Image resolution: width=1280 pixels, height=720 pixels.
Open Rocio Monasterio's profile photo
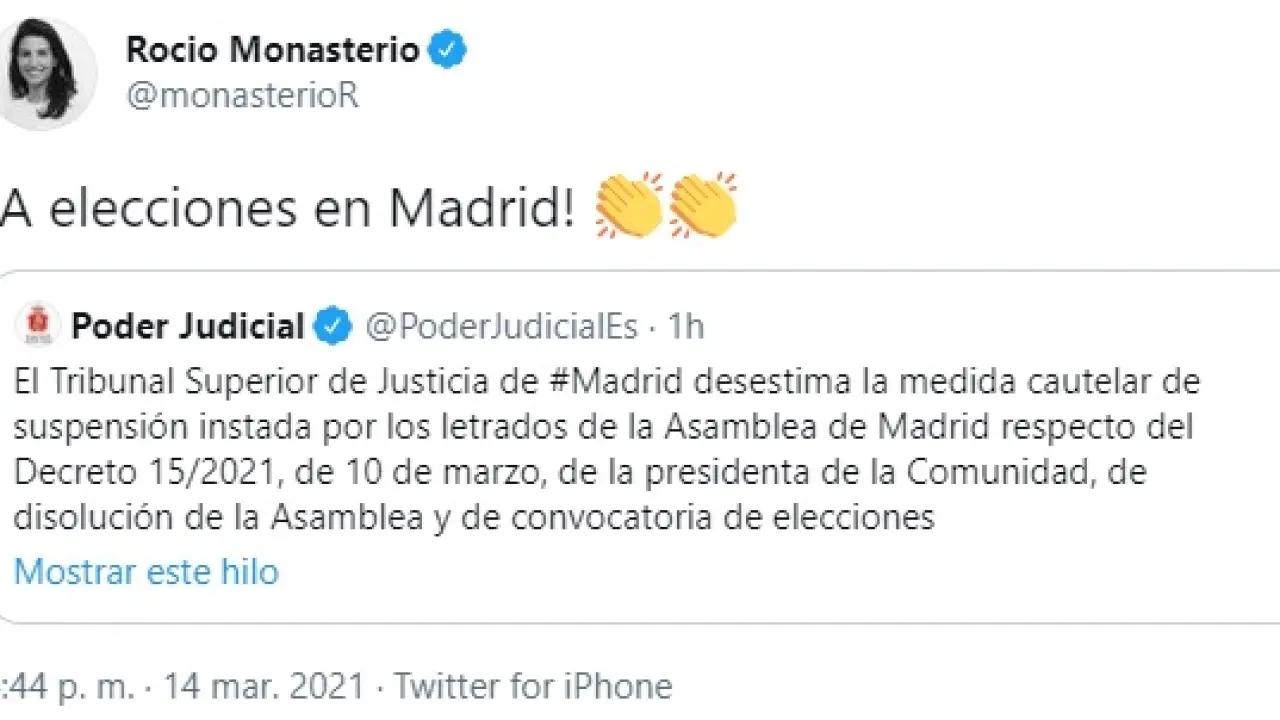click(x=44, y=72)
